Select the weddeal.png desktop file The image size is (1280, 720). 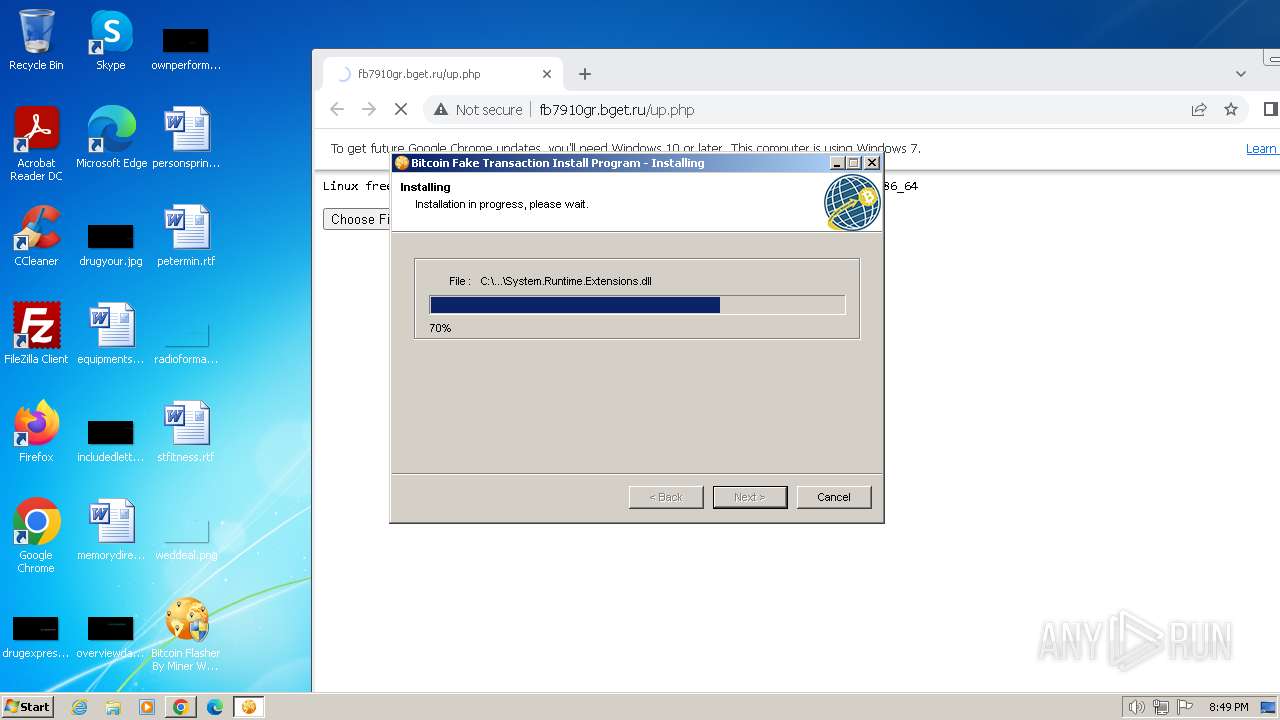pyautogui.click(x=185, y=538)
